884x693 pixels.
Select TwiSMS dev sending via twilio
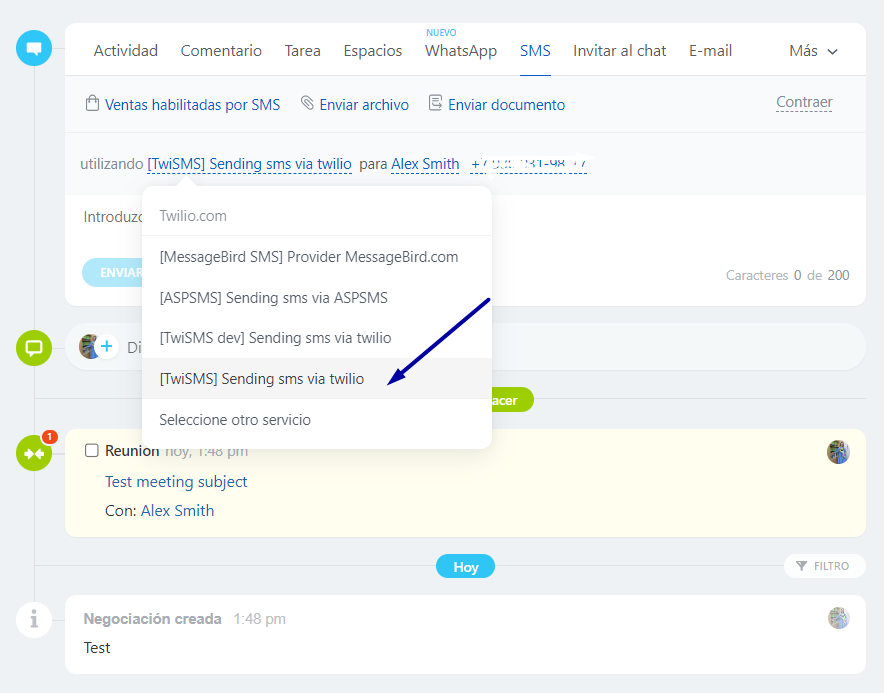tap(275, 338)
